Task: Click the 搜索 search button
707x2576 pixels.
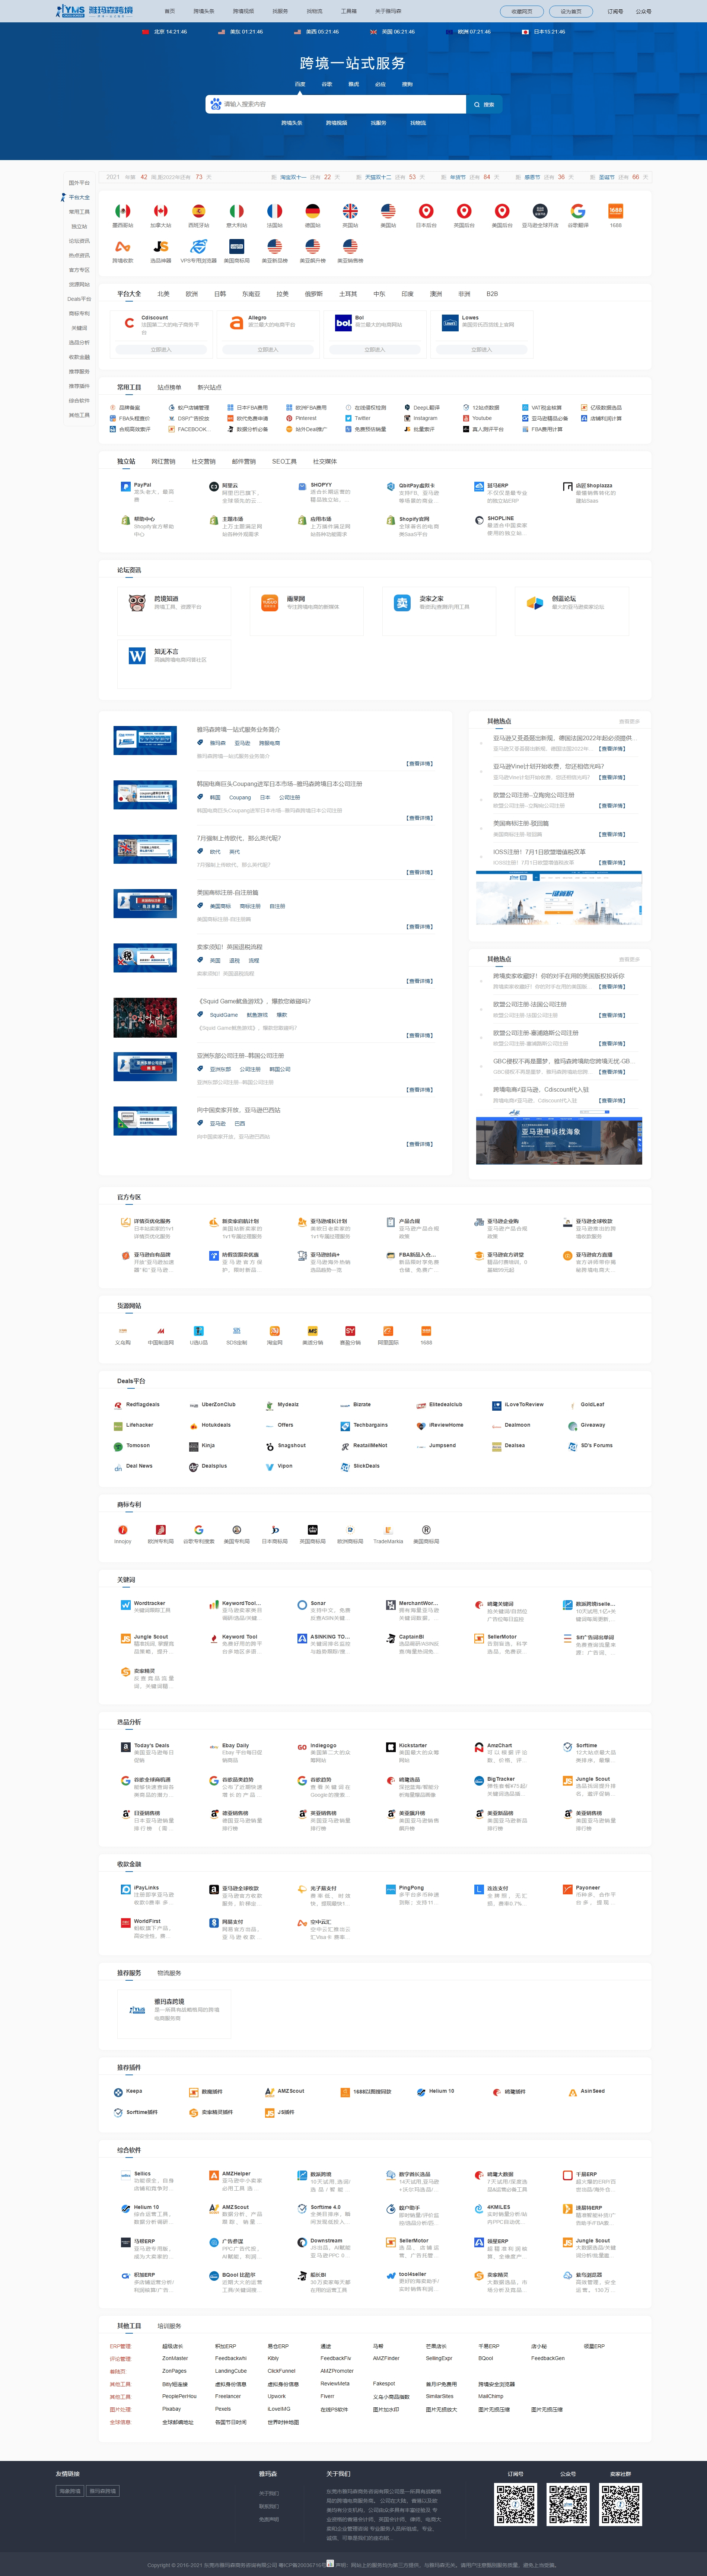Action: coord(484,104)
